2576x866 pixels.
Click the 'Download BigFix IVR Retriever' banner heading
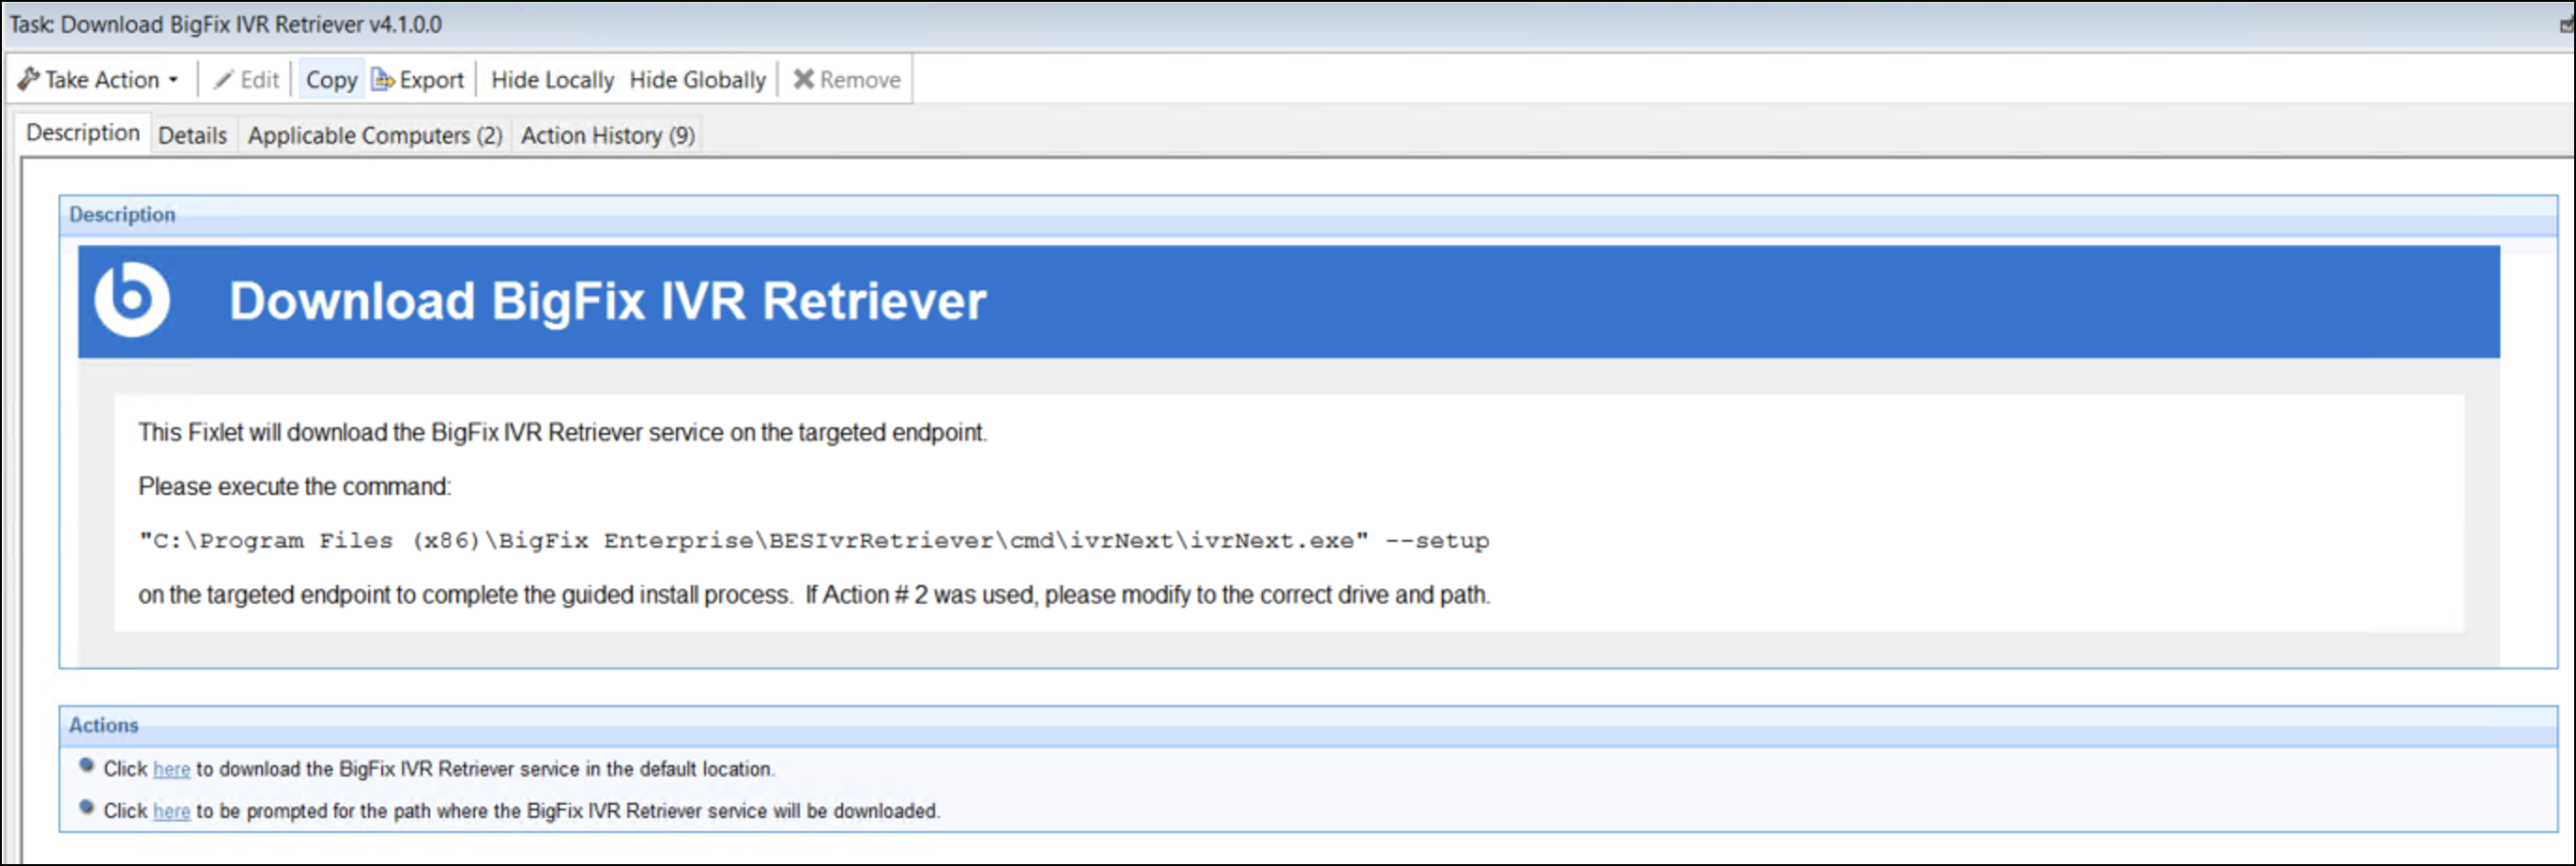(x=608, y=301)
